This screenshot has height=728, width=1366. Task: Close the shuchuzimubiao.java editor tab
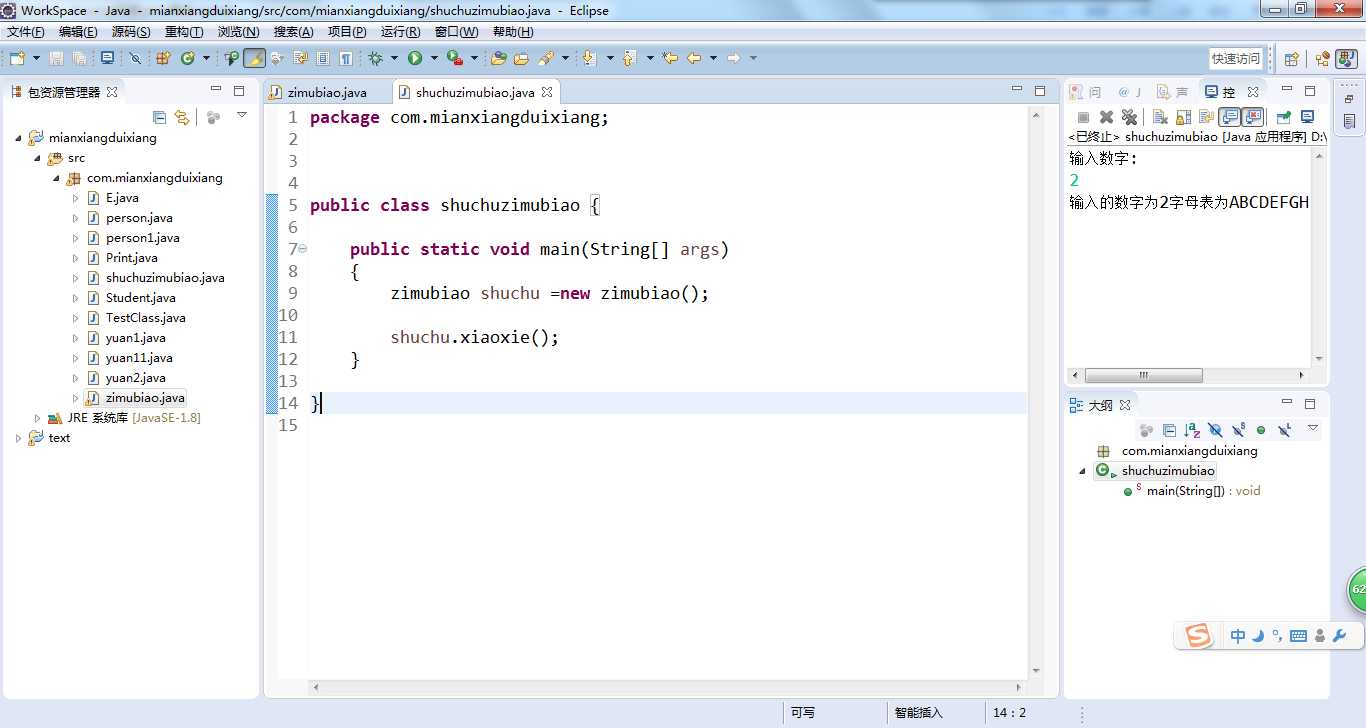547,92
